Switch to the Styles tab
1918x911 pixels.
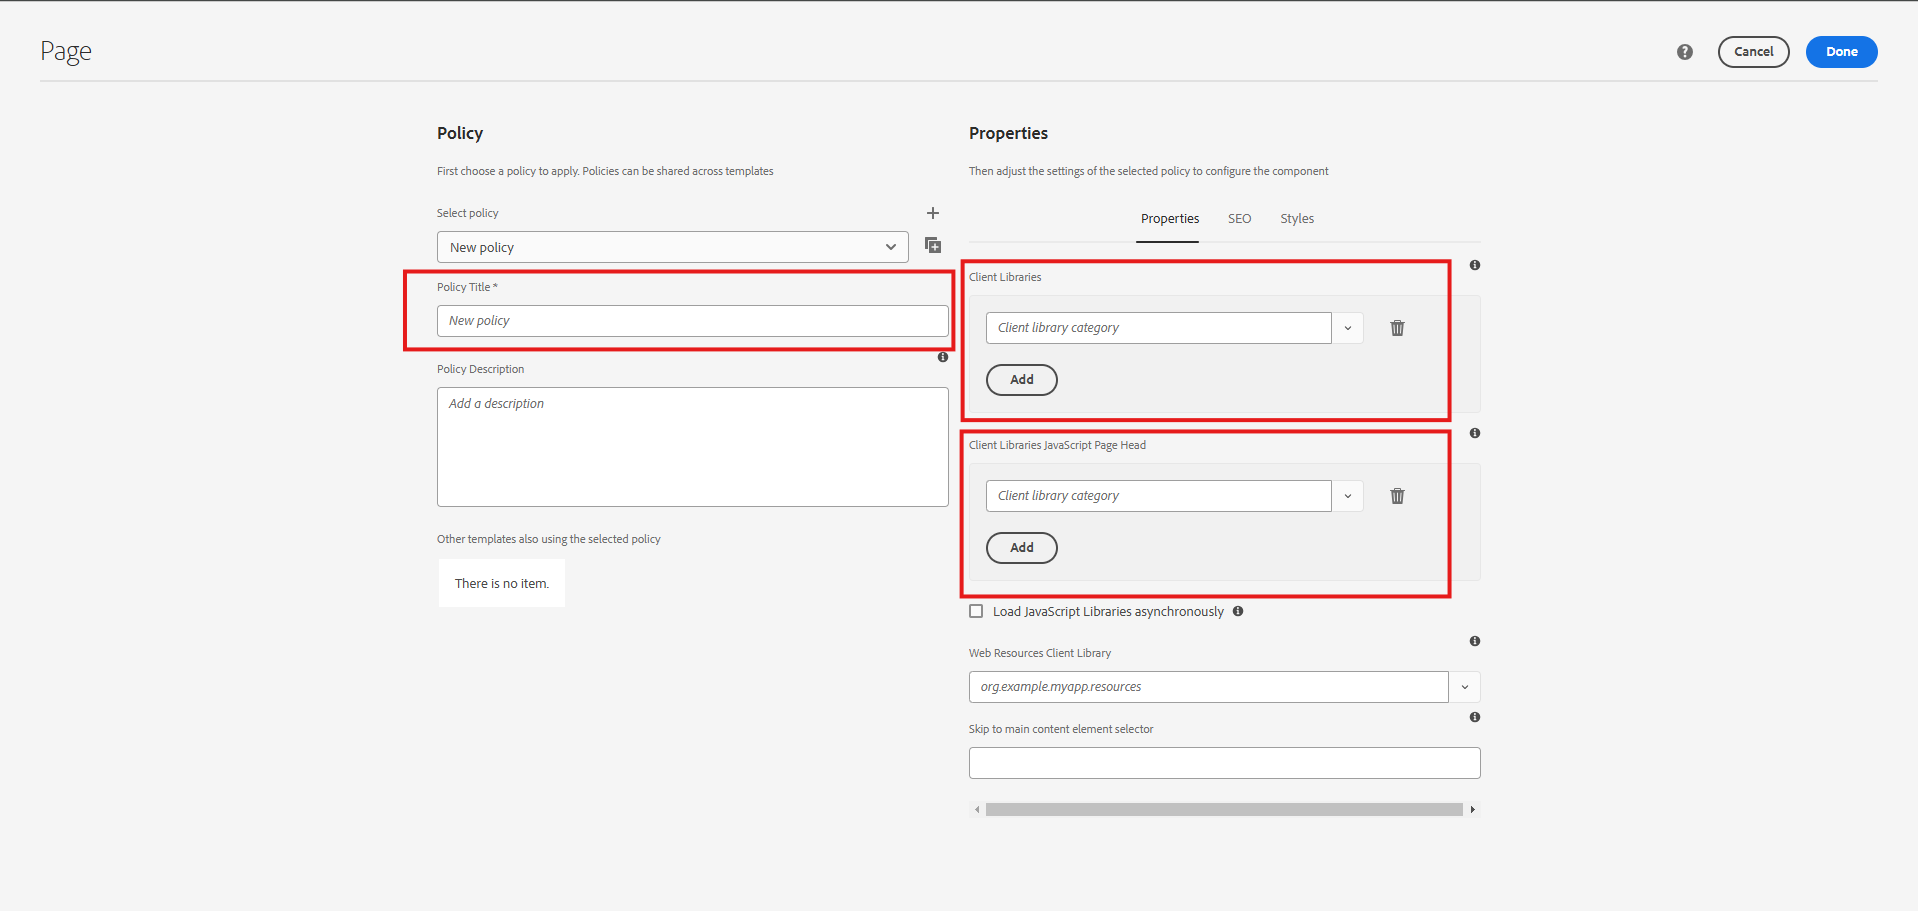(x=1296, y=219)
